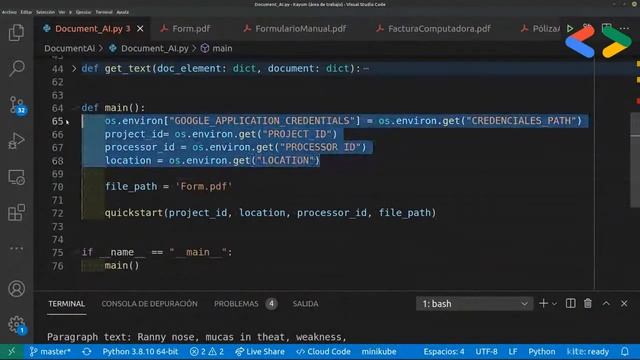The height and width of the screenshot is (360, 640).
Task: Kill the terminal with trash icon
Action: tap(588, 303)
